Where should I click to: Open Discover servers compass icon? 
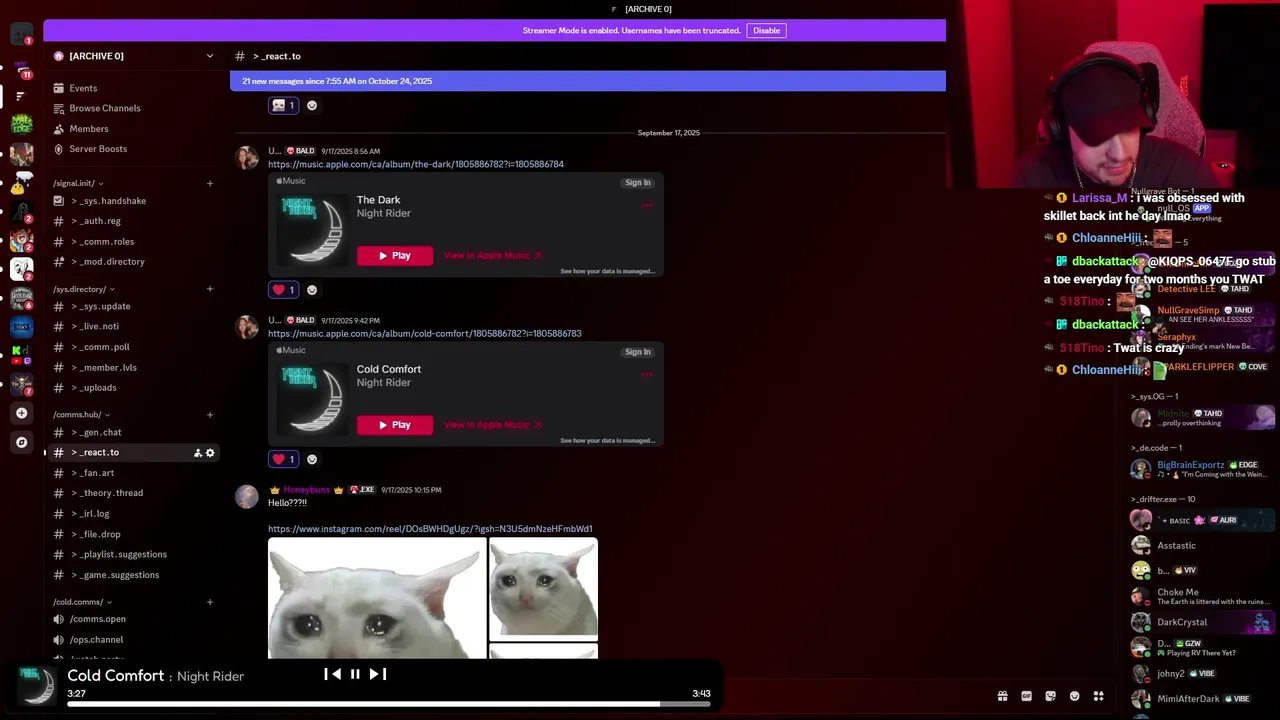[21, 442]
